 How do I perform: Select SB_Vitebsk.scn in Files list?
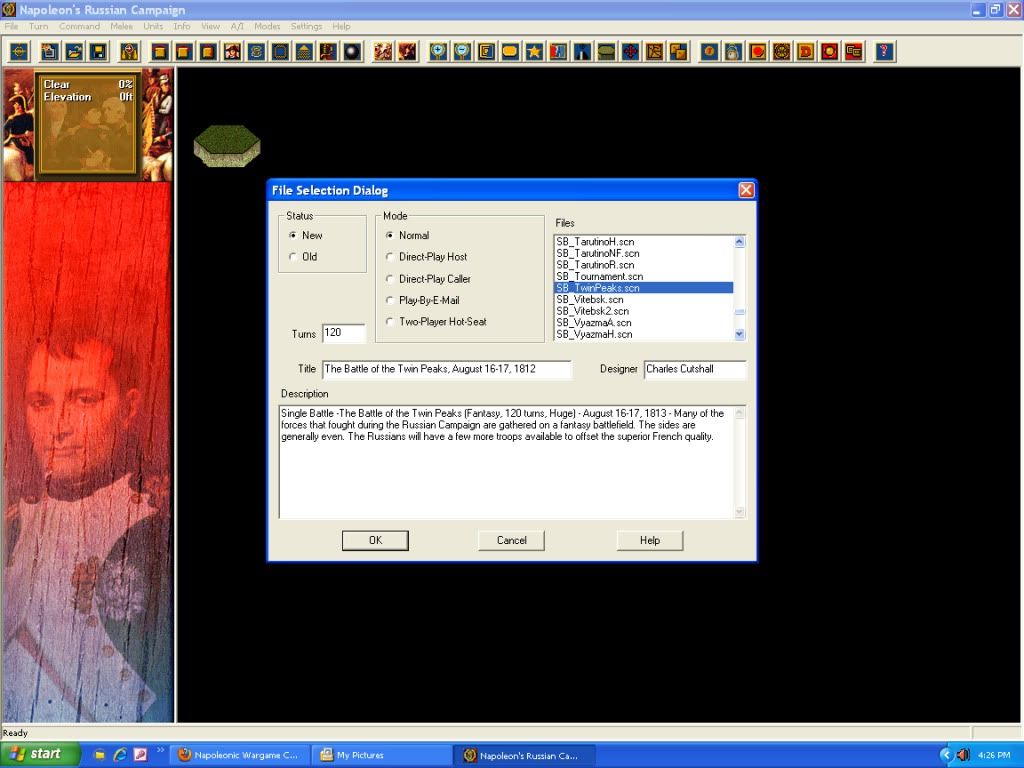(643, 300)
